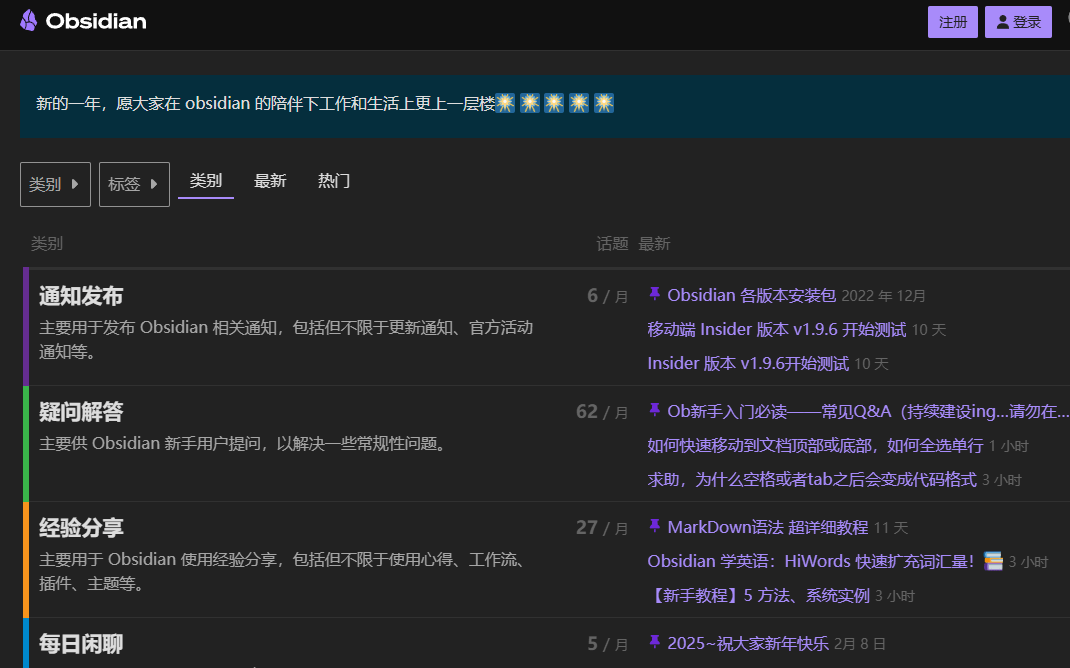Viewport: 1070px width, 668px height.
Task: Click the user icon in 登录 button
Action: pyautogui.click(x=1002, y=23)
